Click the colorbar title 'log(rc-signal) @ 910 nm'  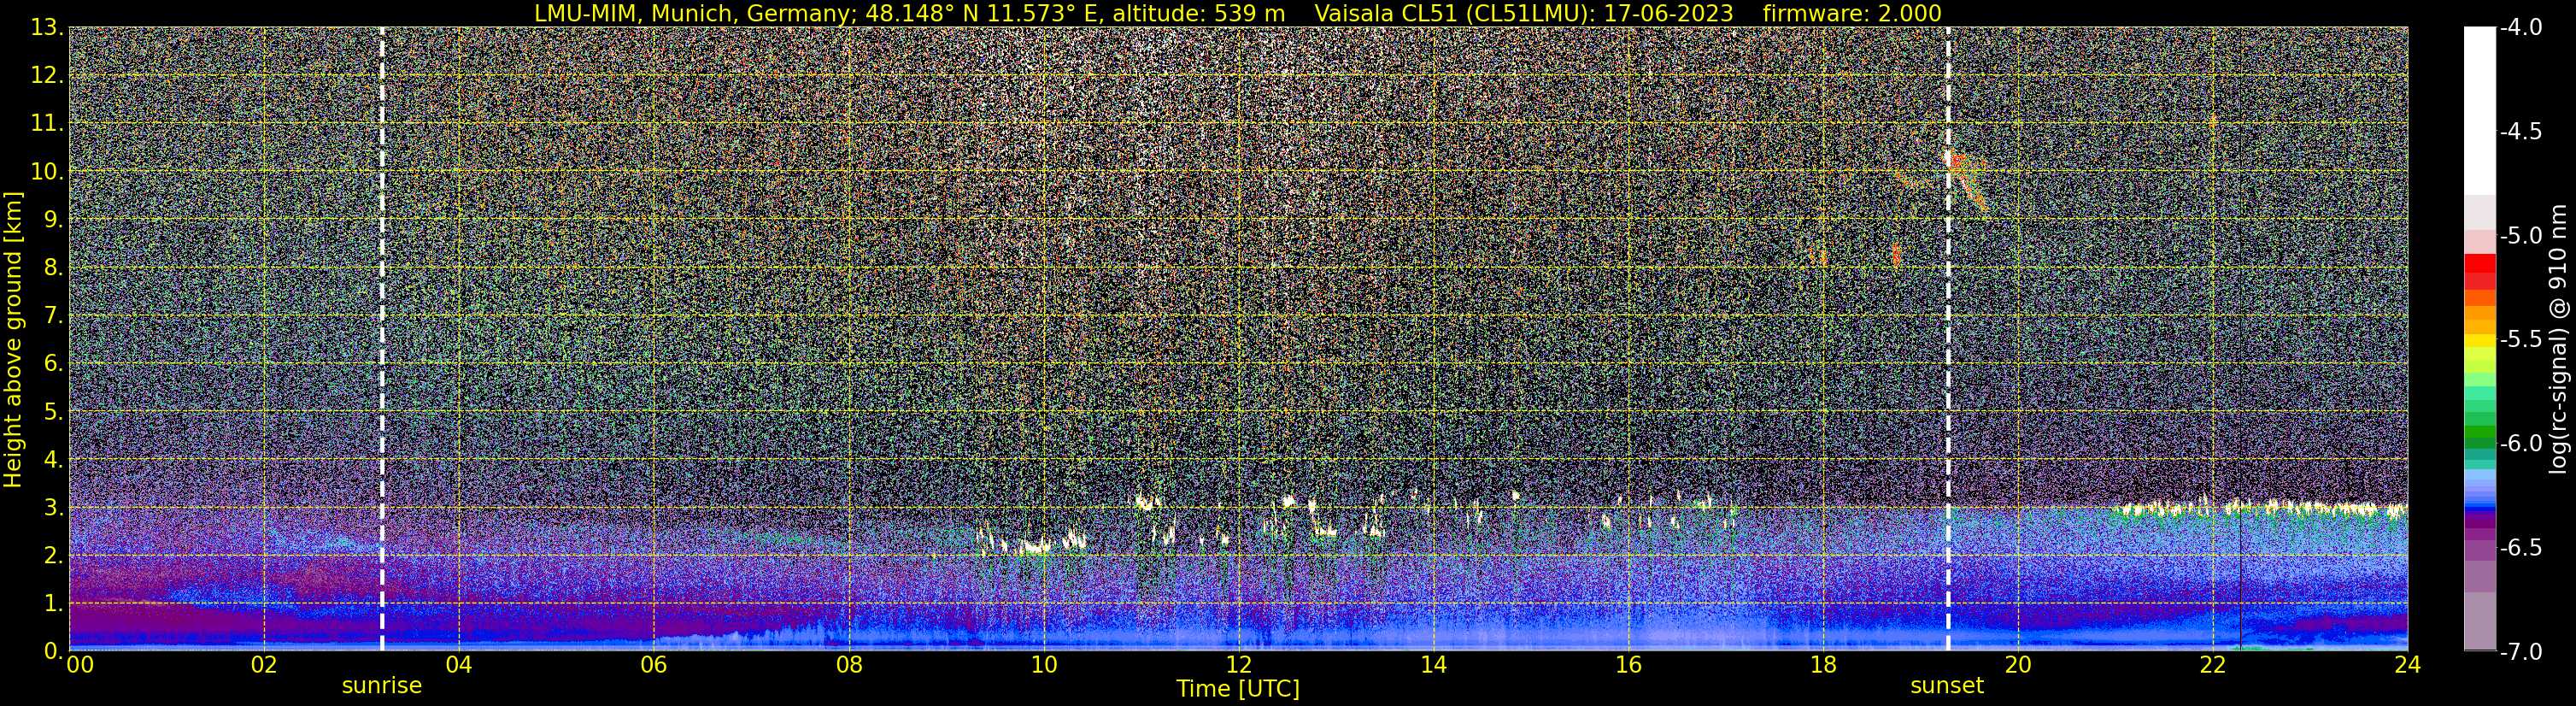2559,339
